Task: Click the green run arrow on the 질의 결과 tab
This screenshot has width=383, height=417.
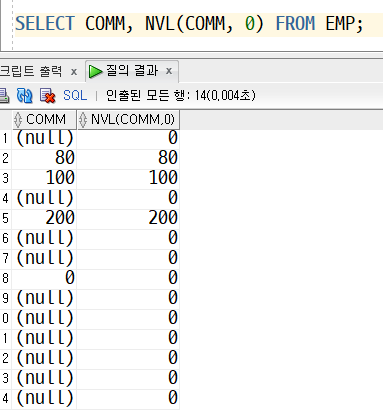Action: [x=96, y=71]
